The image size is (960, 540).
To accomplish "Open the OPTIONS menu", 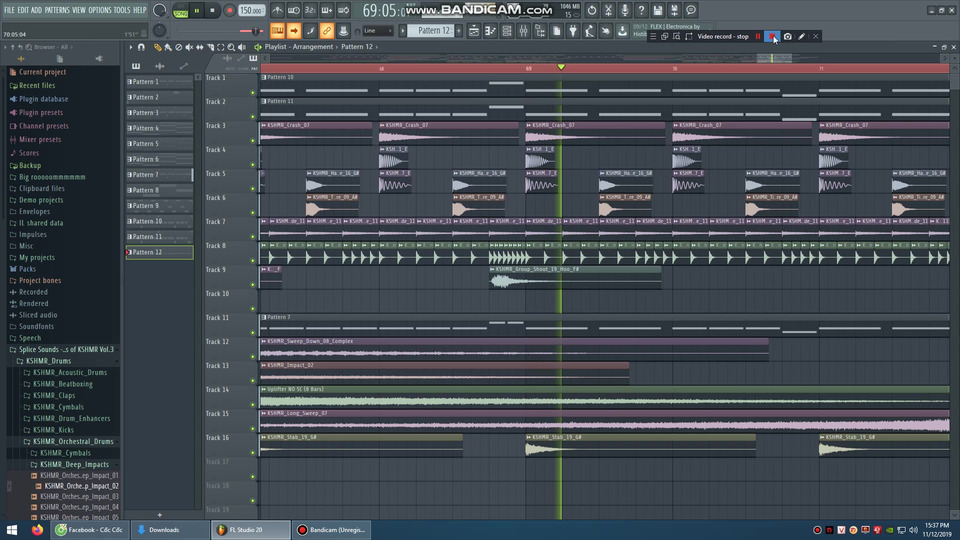I will point(99,10).
